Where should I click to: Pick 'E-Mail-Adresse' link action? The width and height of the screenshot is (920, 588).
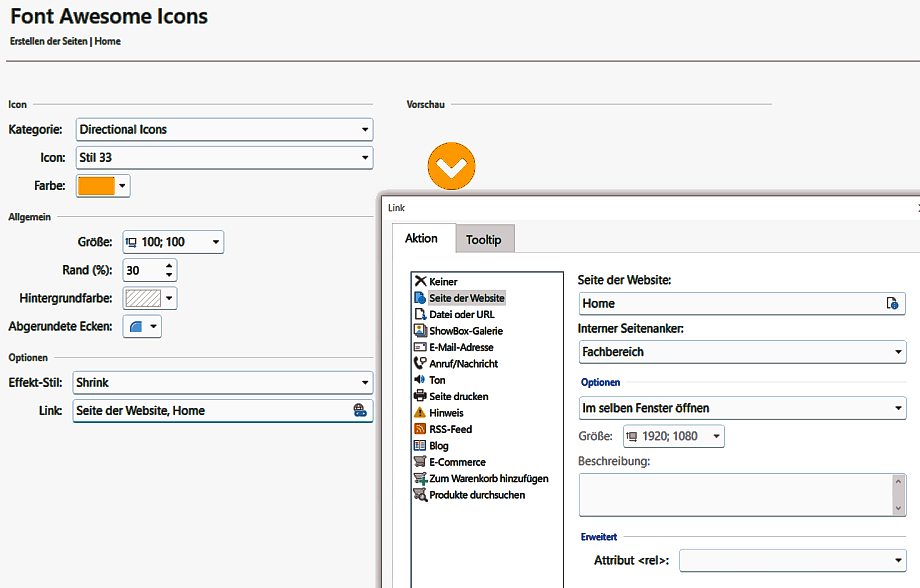(463, 347)
